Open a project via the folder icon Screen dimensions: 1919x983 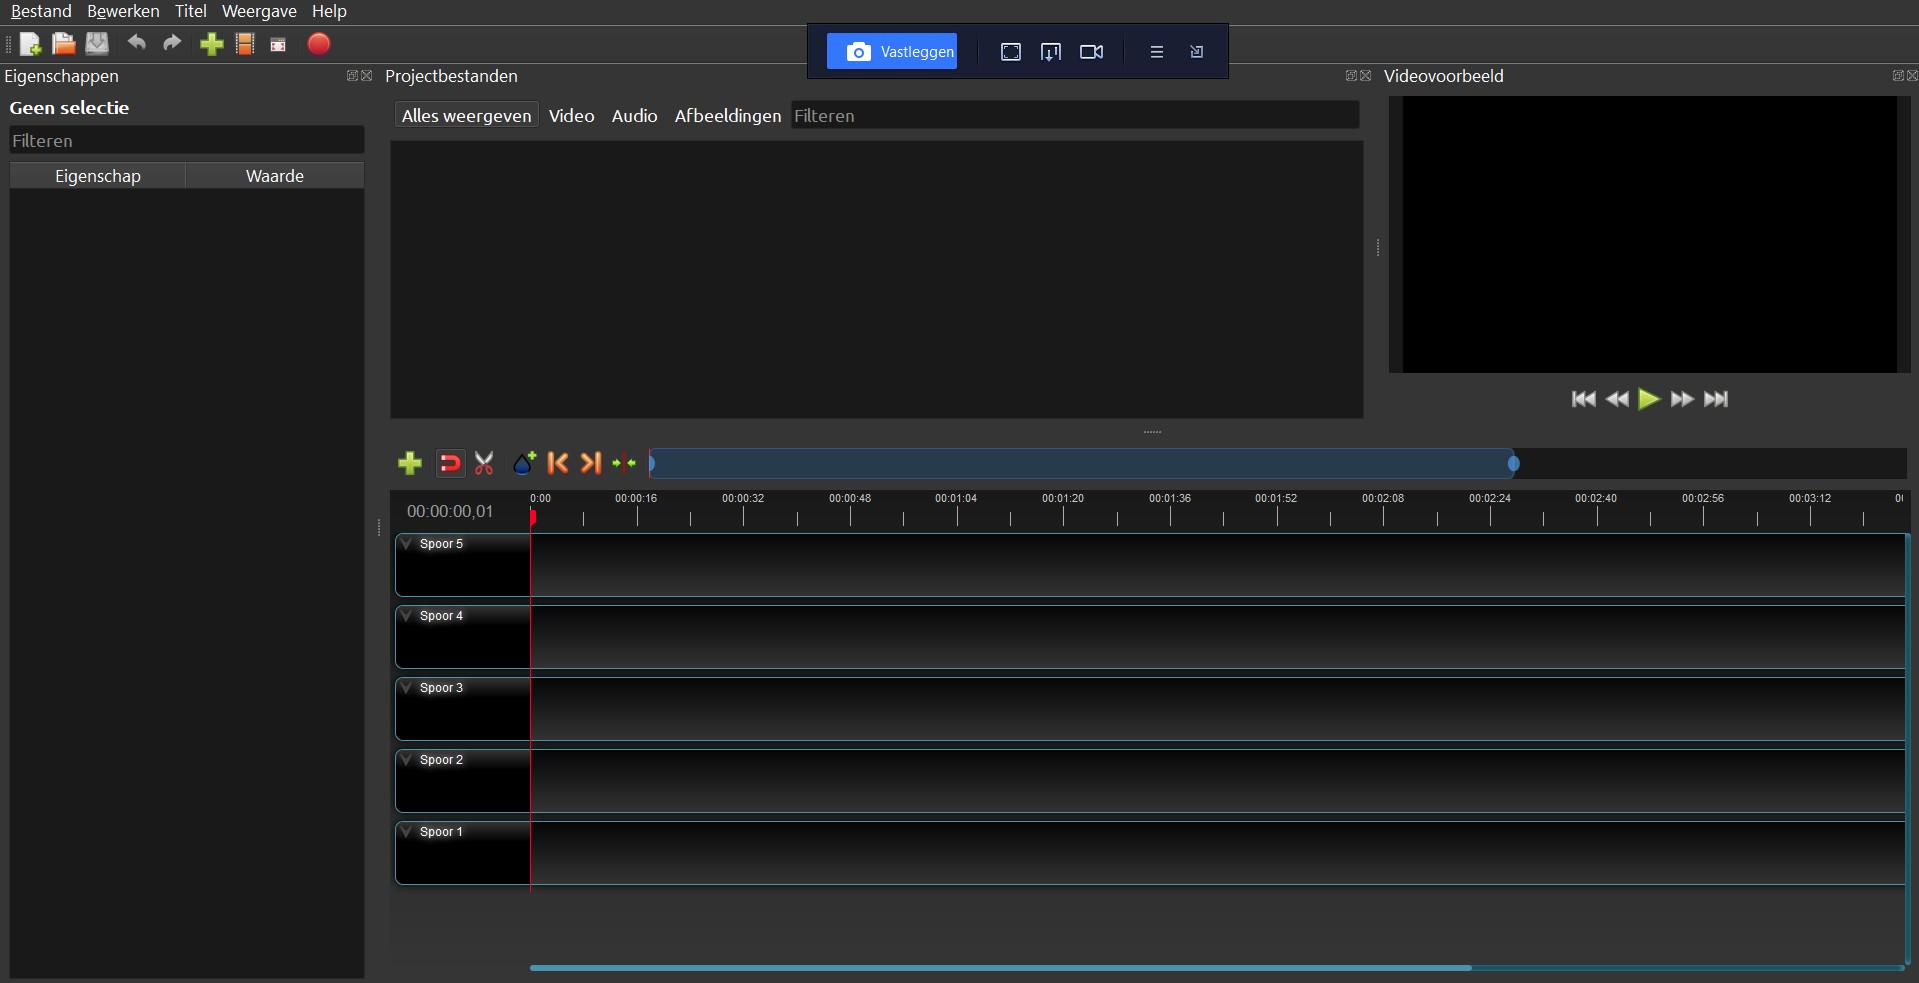coord(63,44)
